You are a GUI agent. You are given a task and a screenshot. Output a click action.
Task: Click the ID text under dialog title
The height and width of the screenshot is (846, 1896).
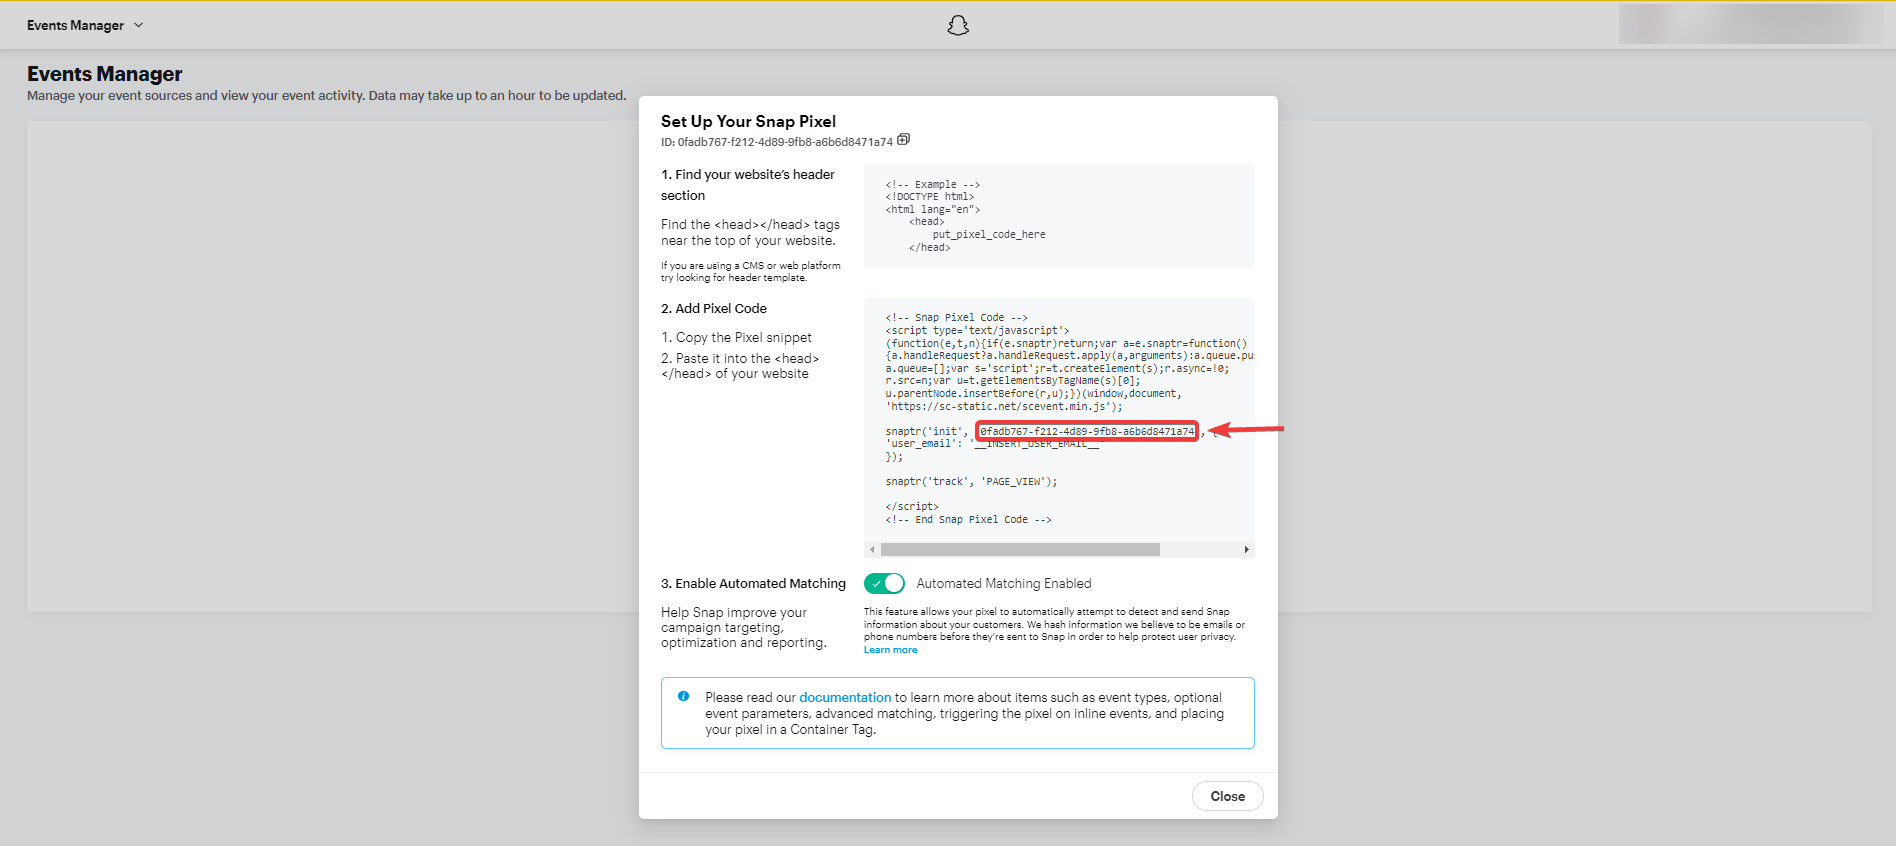coord(776,142)
